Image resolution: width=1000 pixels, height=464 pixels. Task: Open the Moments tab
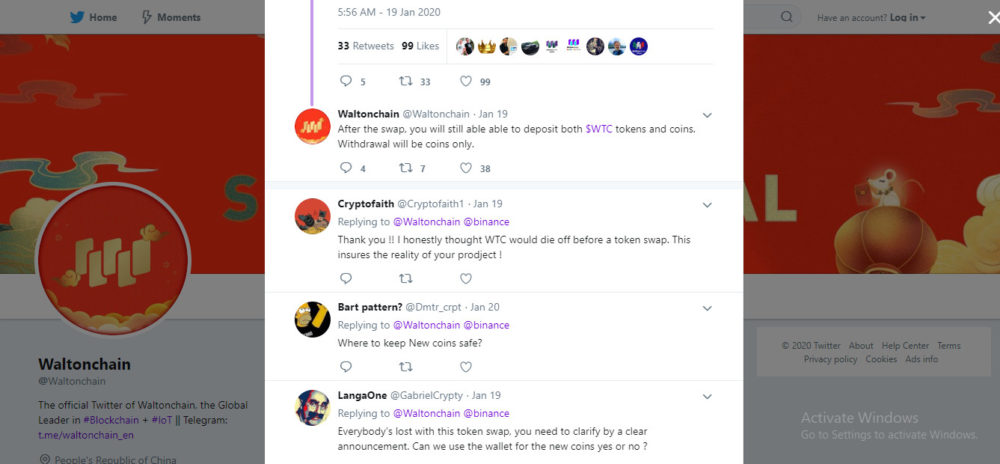(x=171, y=17)
